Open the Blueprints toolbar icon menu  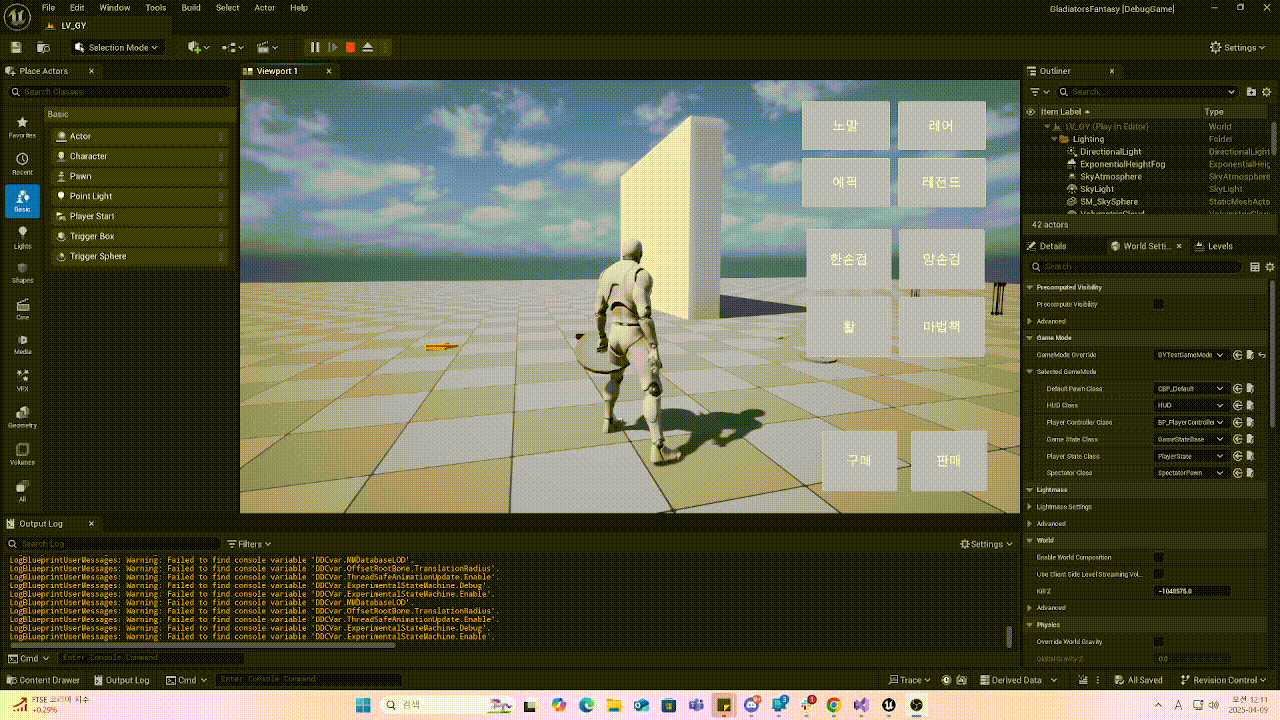(233, 47)
